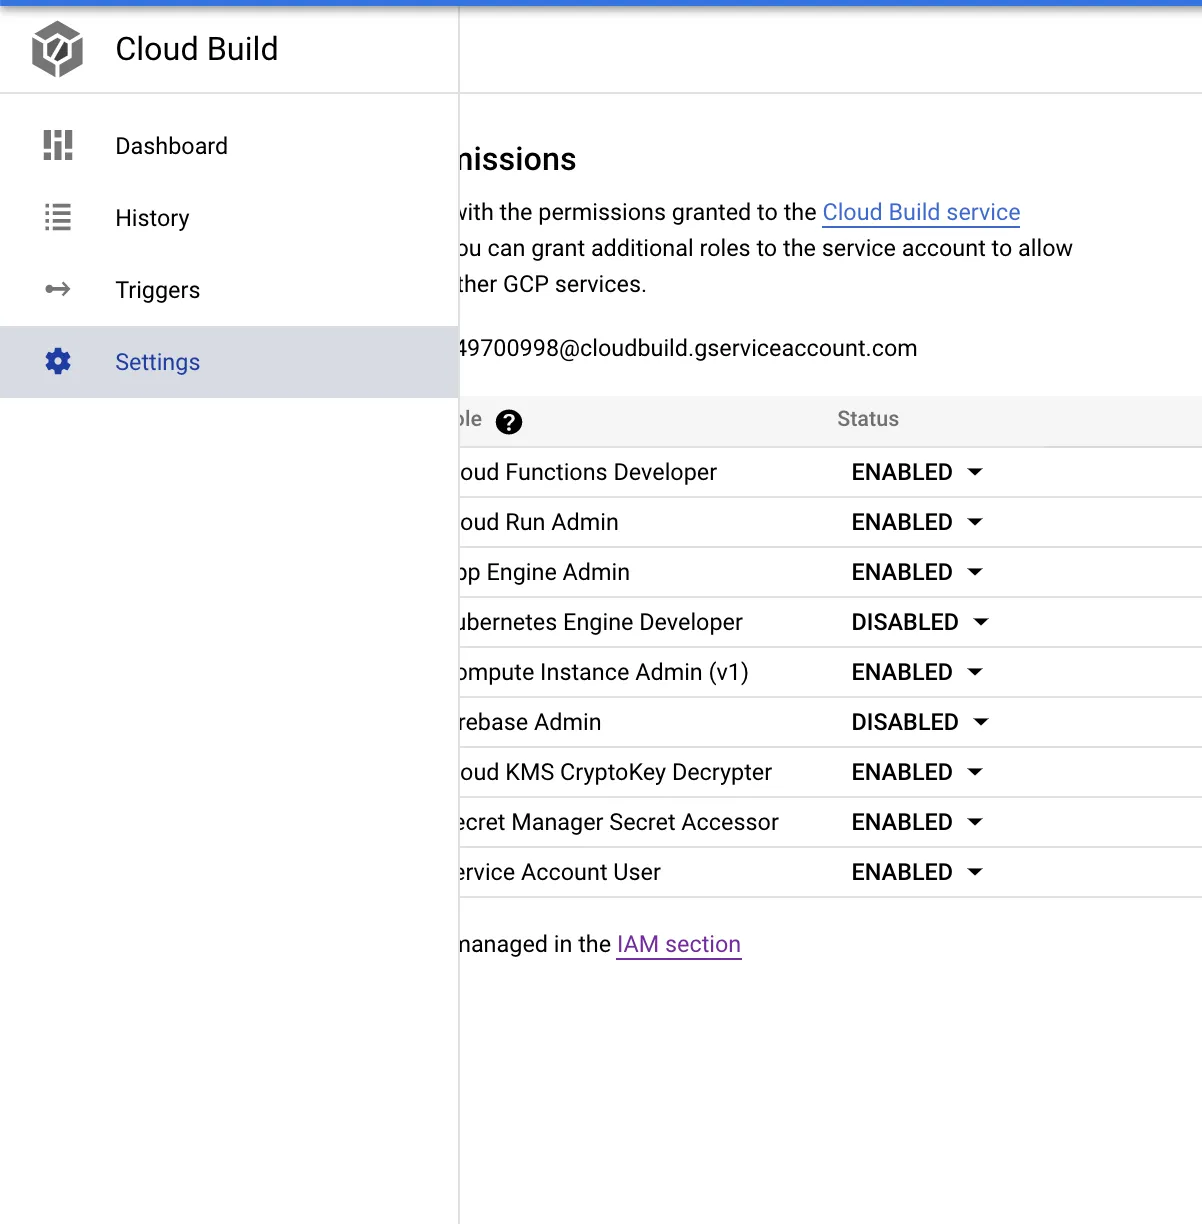
Task: Toggle Firebase Admin DISABLED status dropdown
Action: tap(919, 722)
